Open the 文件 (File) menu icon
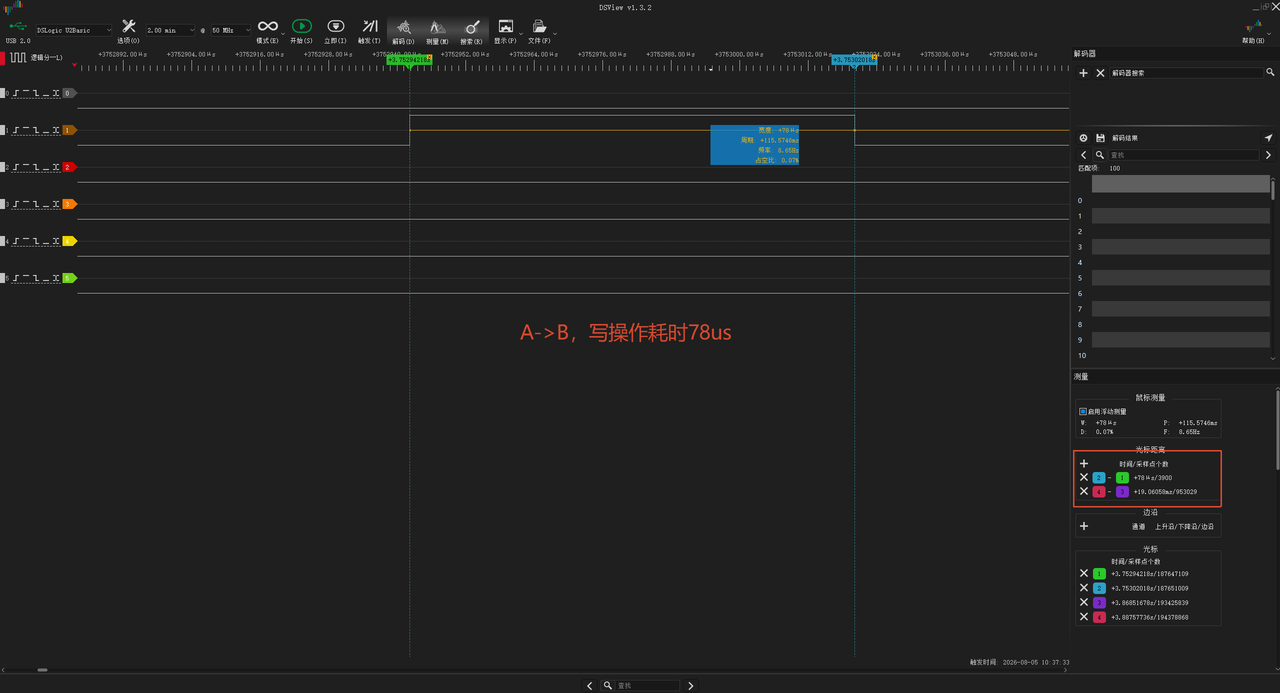 539,26
